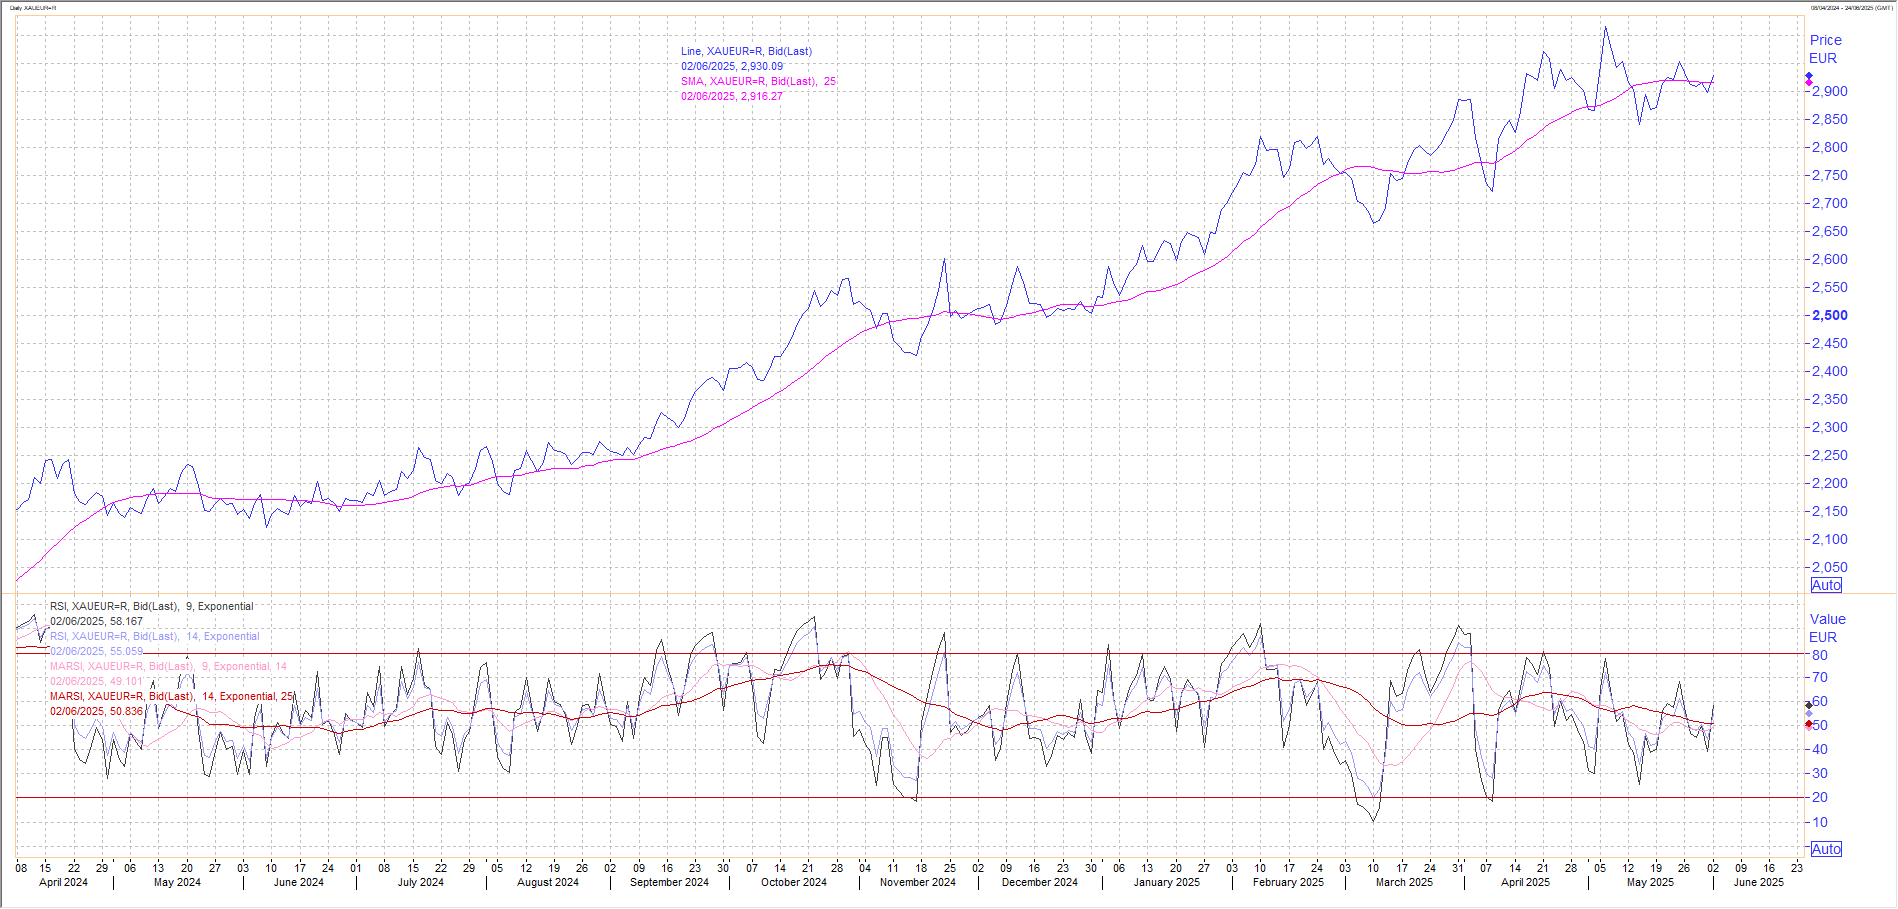Click the 'October 2024' month label
This screenshot has height=909, width=1898.
794,882
